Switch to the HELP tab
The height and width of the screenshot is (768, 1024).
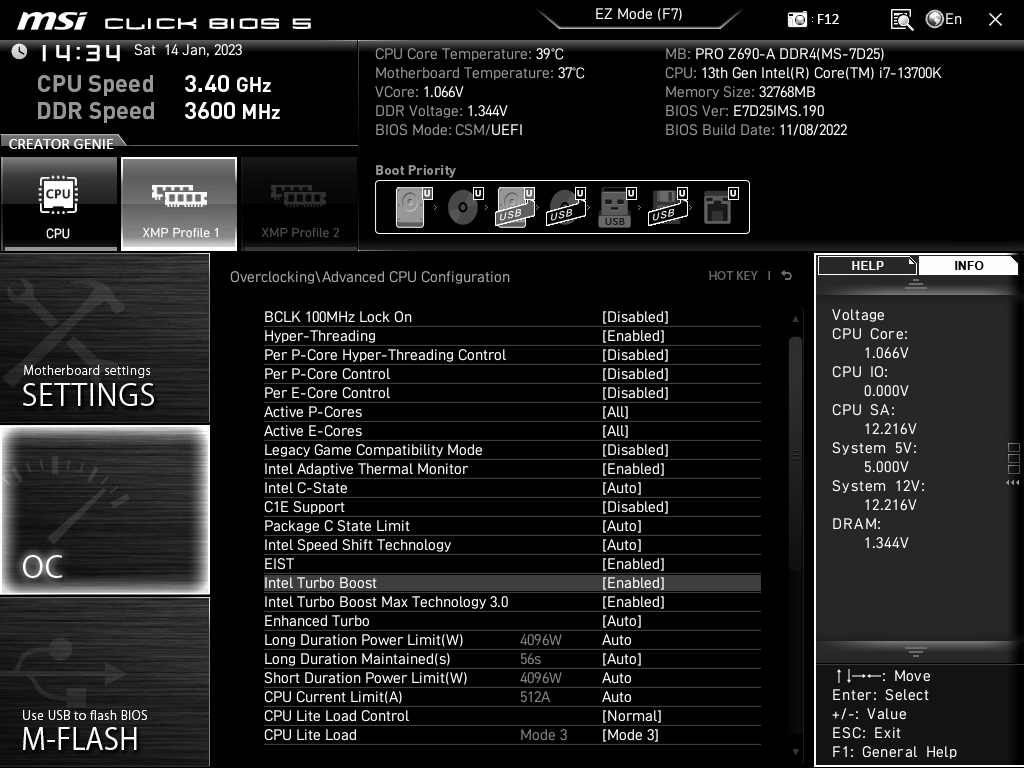tap(867, 265)
